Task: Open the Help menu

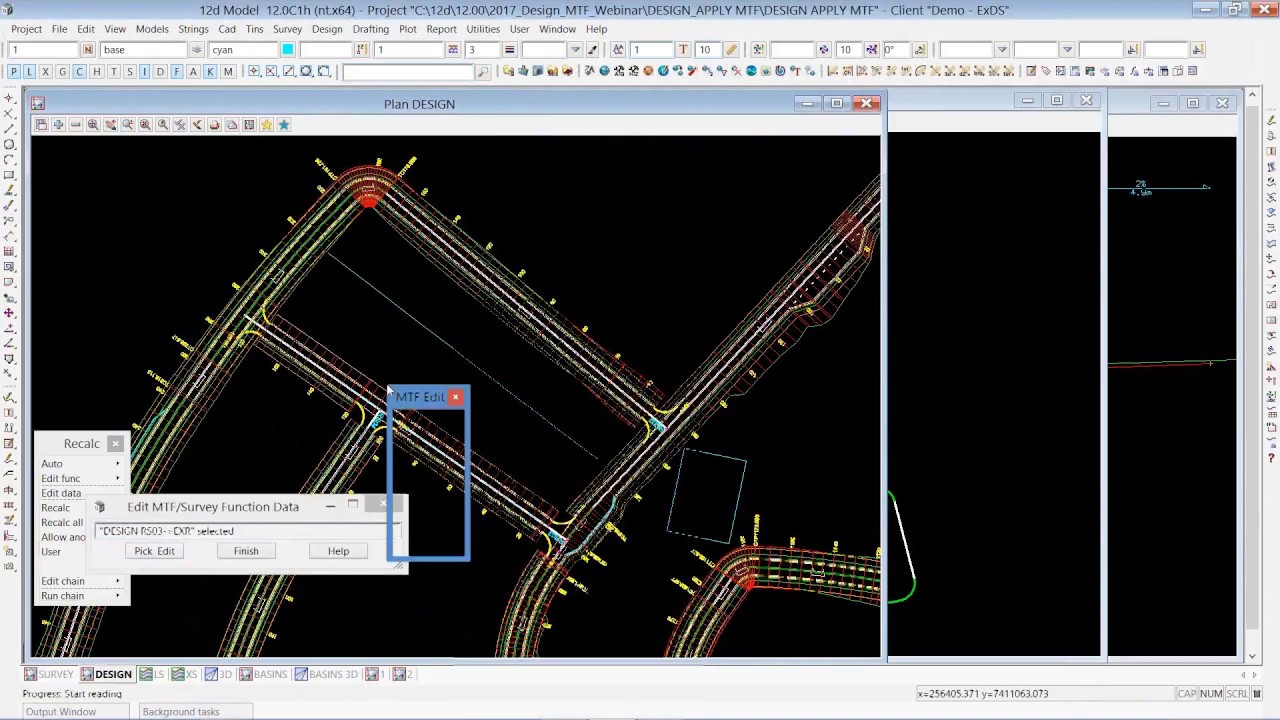Action: (x=596, y=29)
